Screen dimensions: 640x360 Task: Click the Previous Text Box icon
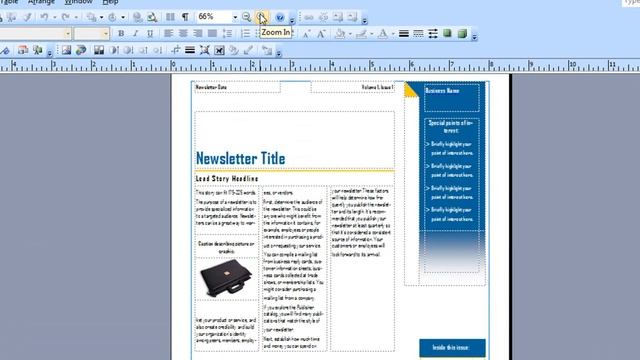coord(338,17)
